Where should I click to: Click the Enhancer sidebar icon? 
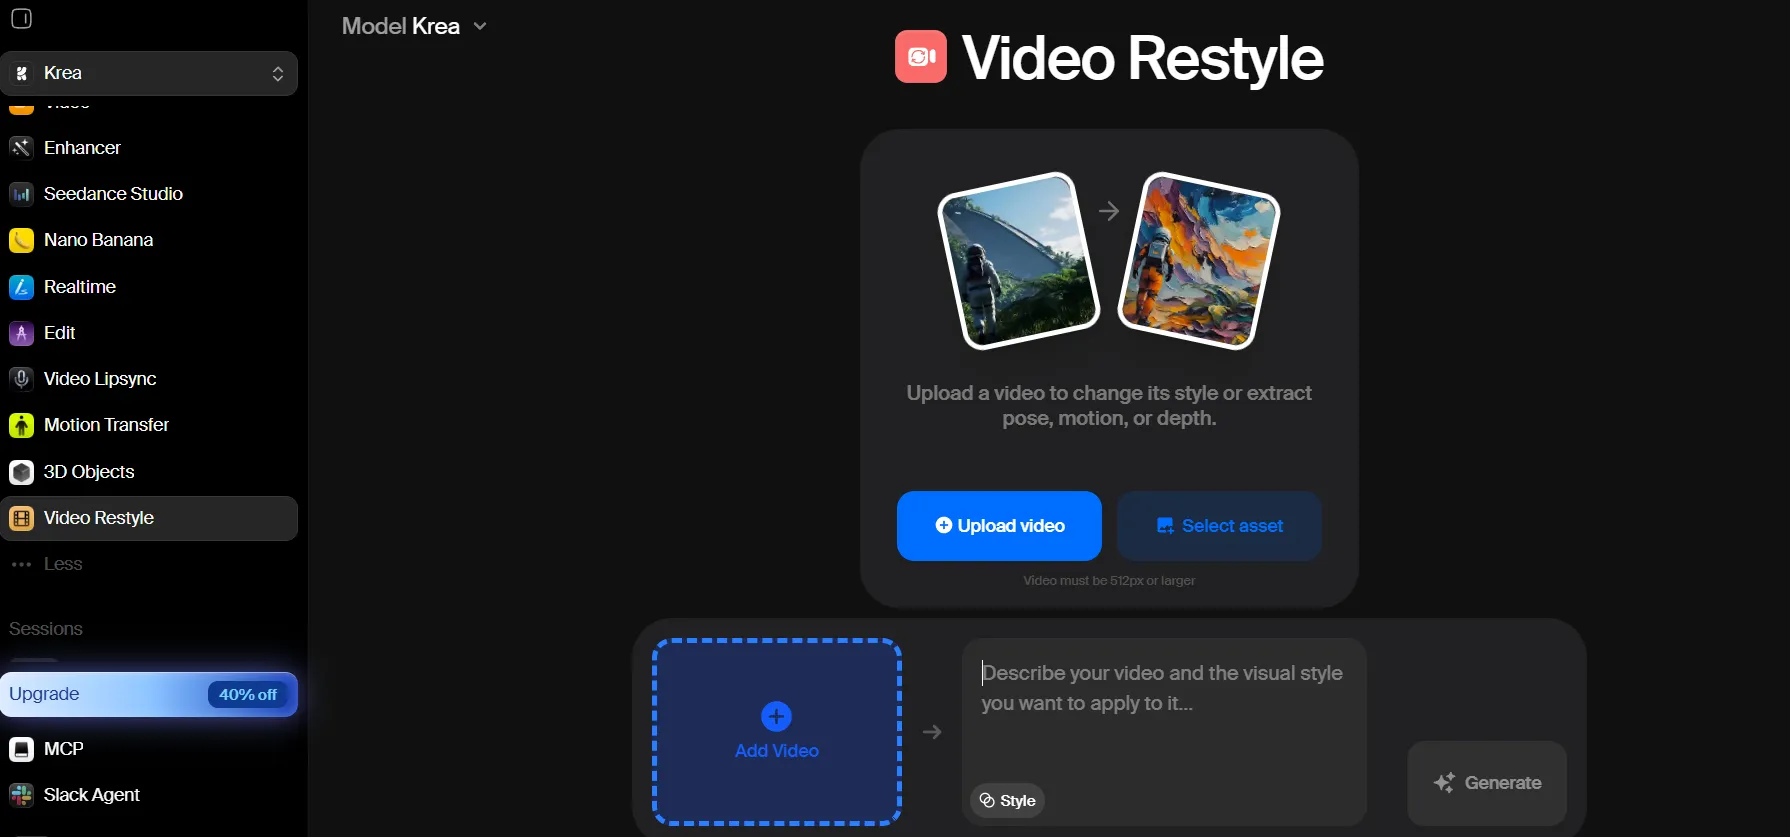[x=21, y=148]
